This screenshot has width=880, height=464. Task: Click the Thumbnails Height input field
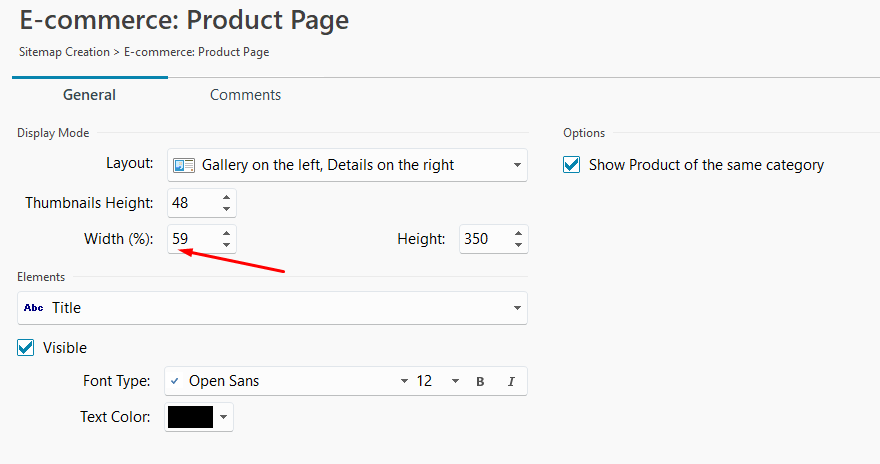[x=192, y=203]
